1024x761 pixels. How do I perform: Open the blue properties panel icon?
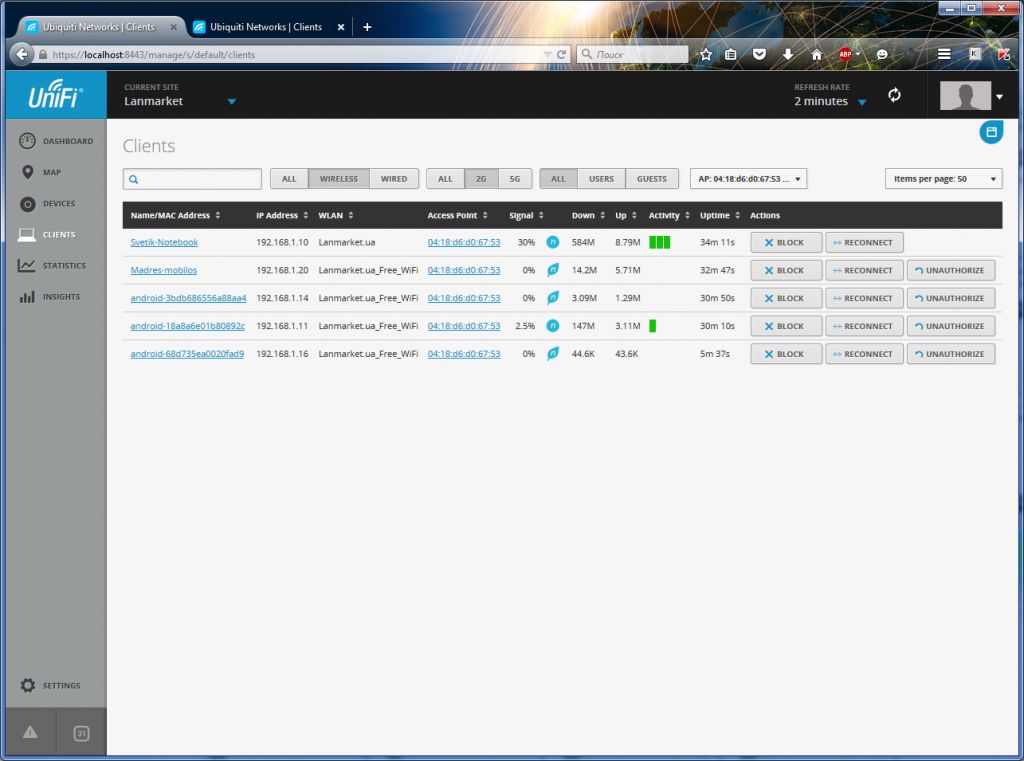coord(991,132)
